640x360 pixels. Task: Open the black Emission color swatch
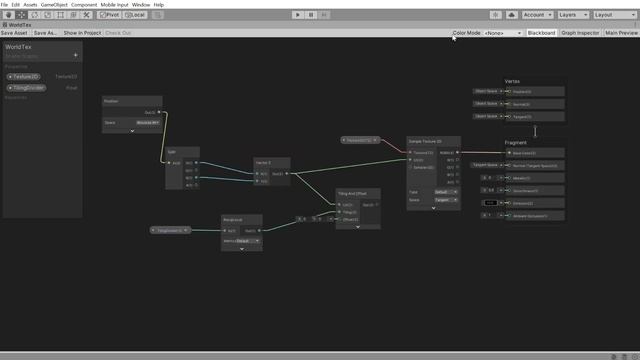491,203
